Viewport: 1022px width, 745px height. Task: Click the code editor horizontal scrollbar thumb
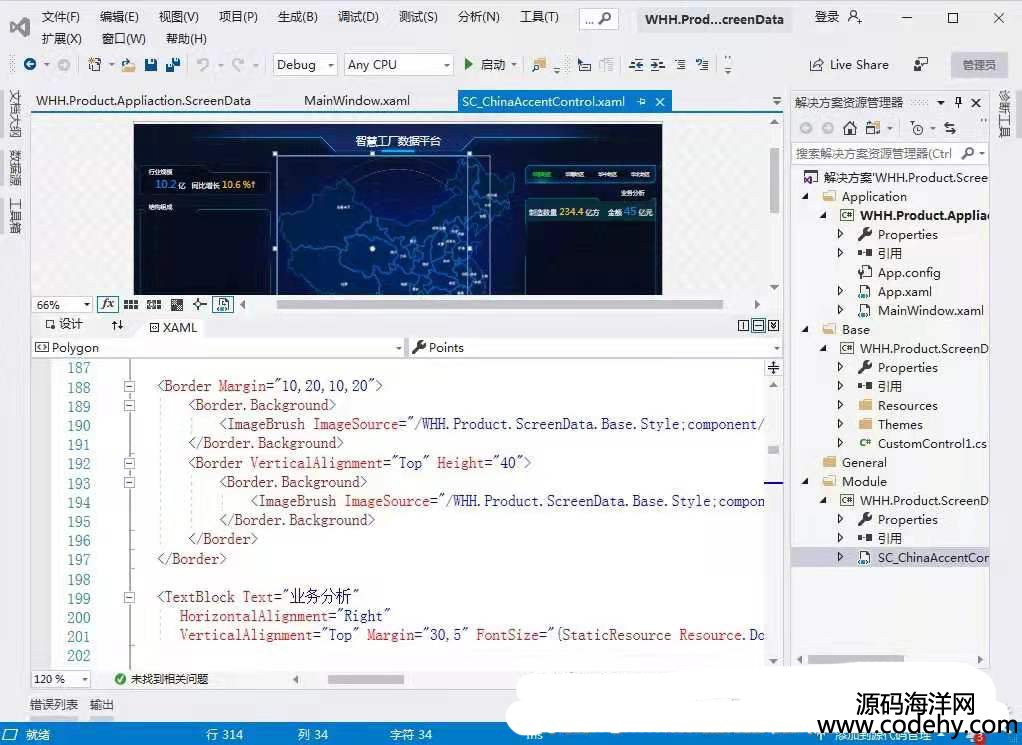tap(365, 679)
